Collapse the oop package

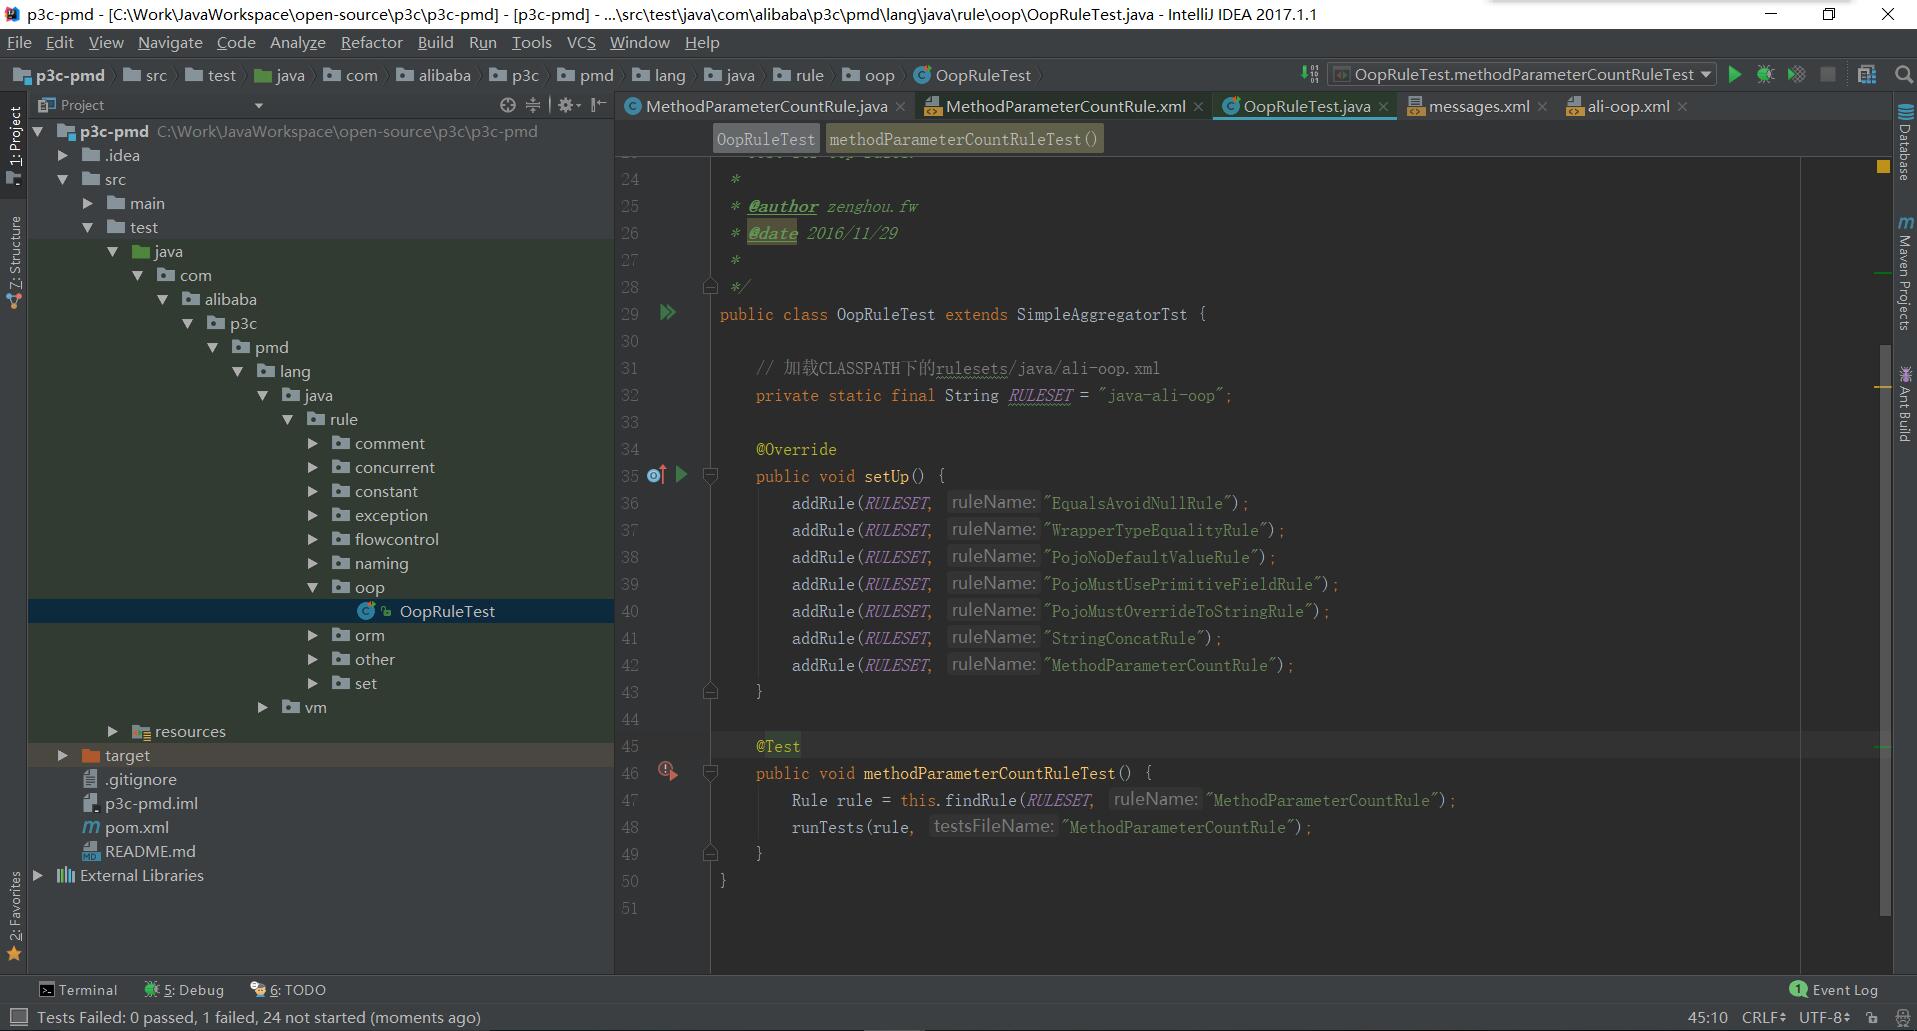(x=313, y=587)
